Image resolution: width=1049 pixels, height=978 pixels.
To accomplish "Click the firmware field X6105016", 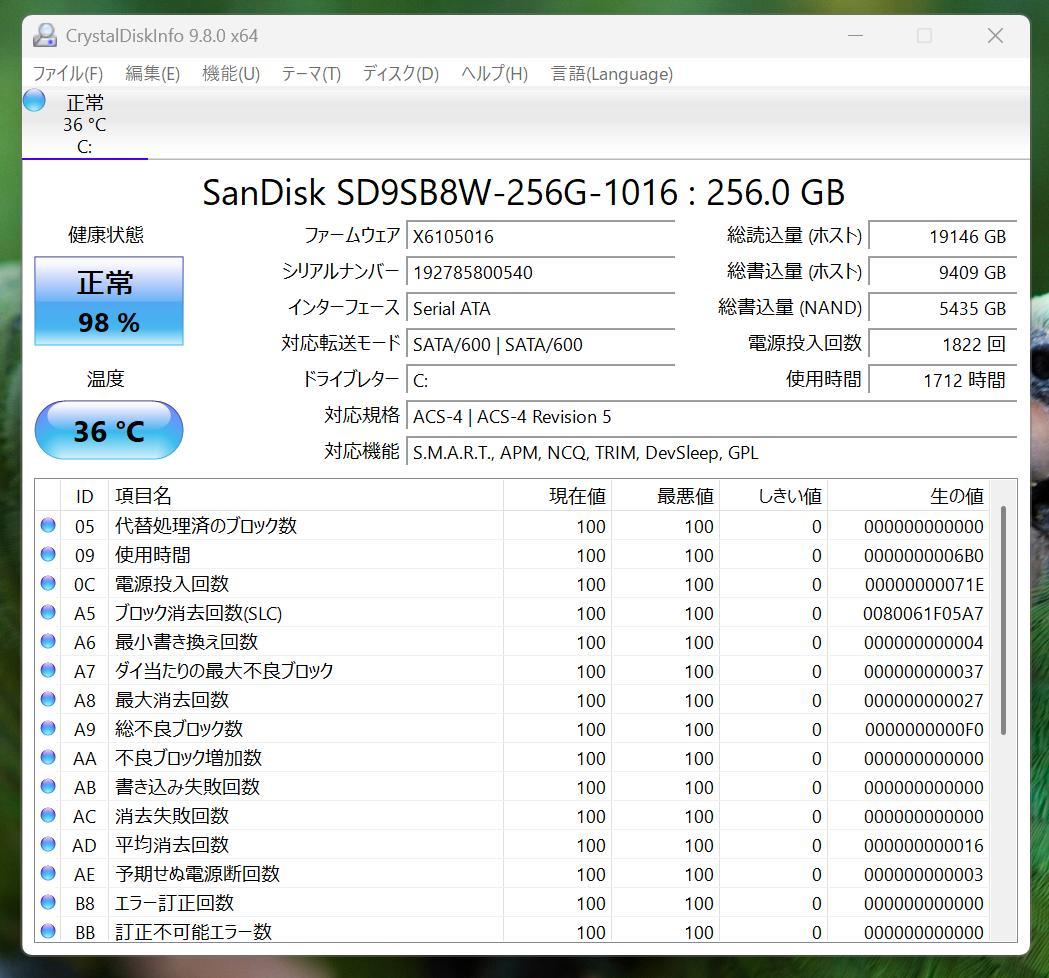I will coord(541,236).
